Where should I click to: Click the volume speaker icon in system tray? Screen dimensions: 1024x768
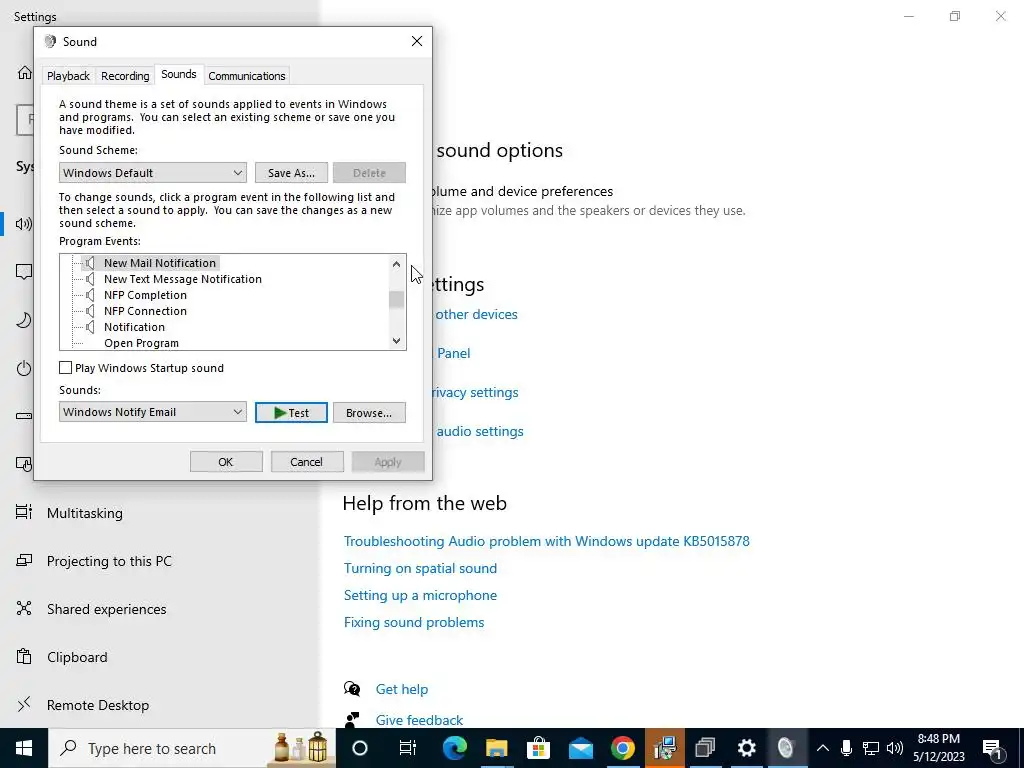[895, 748]
